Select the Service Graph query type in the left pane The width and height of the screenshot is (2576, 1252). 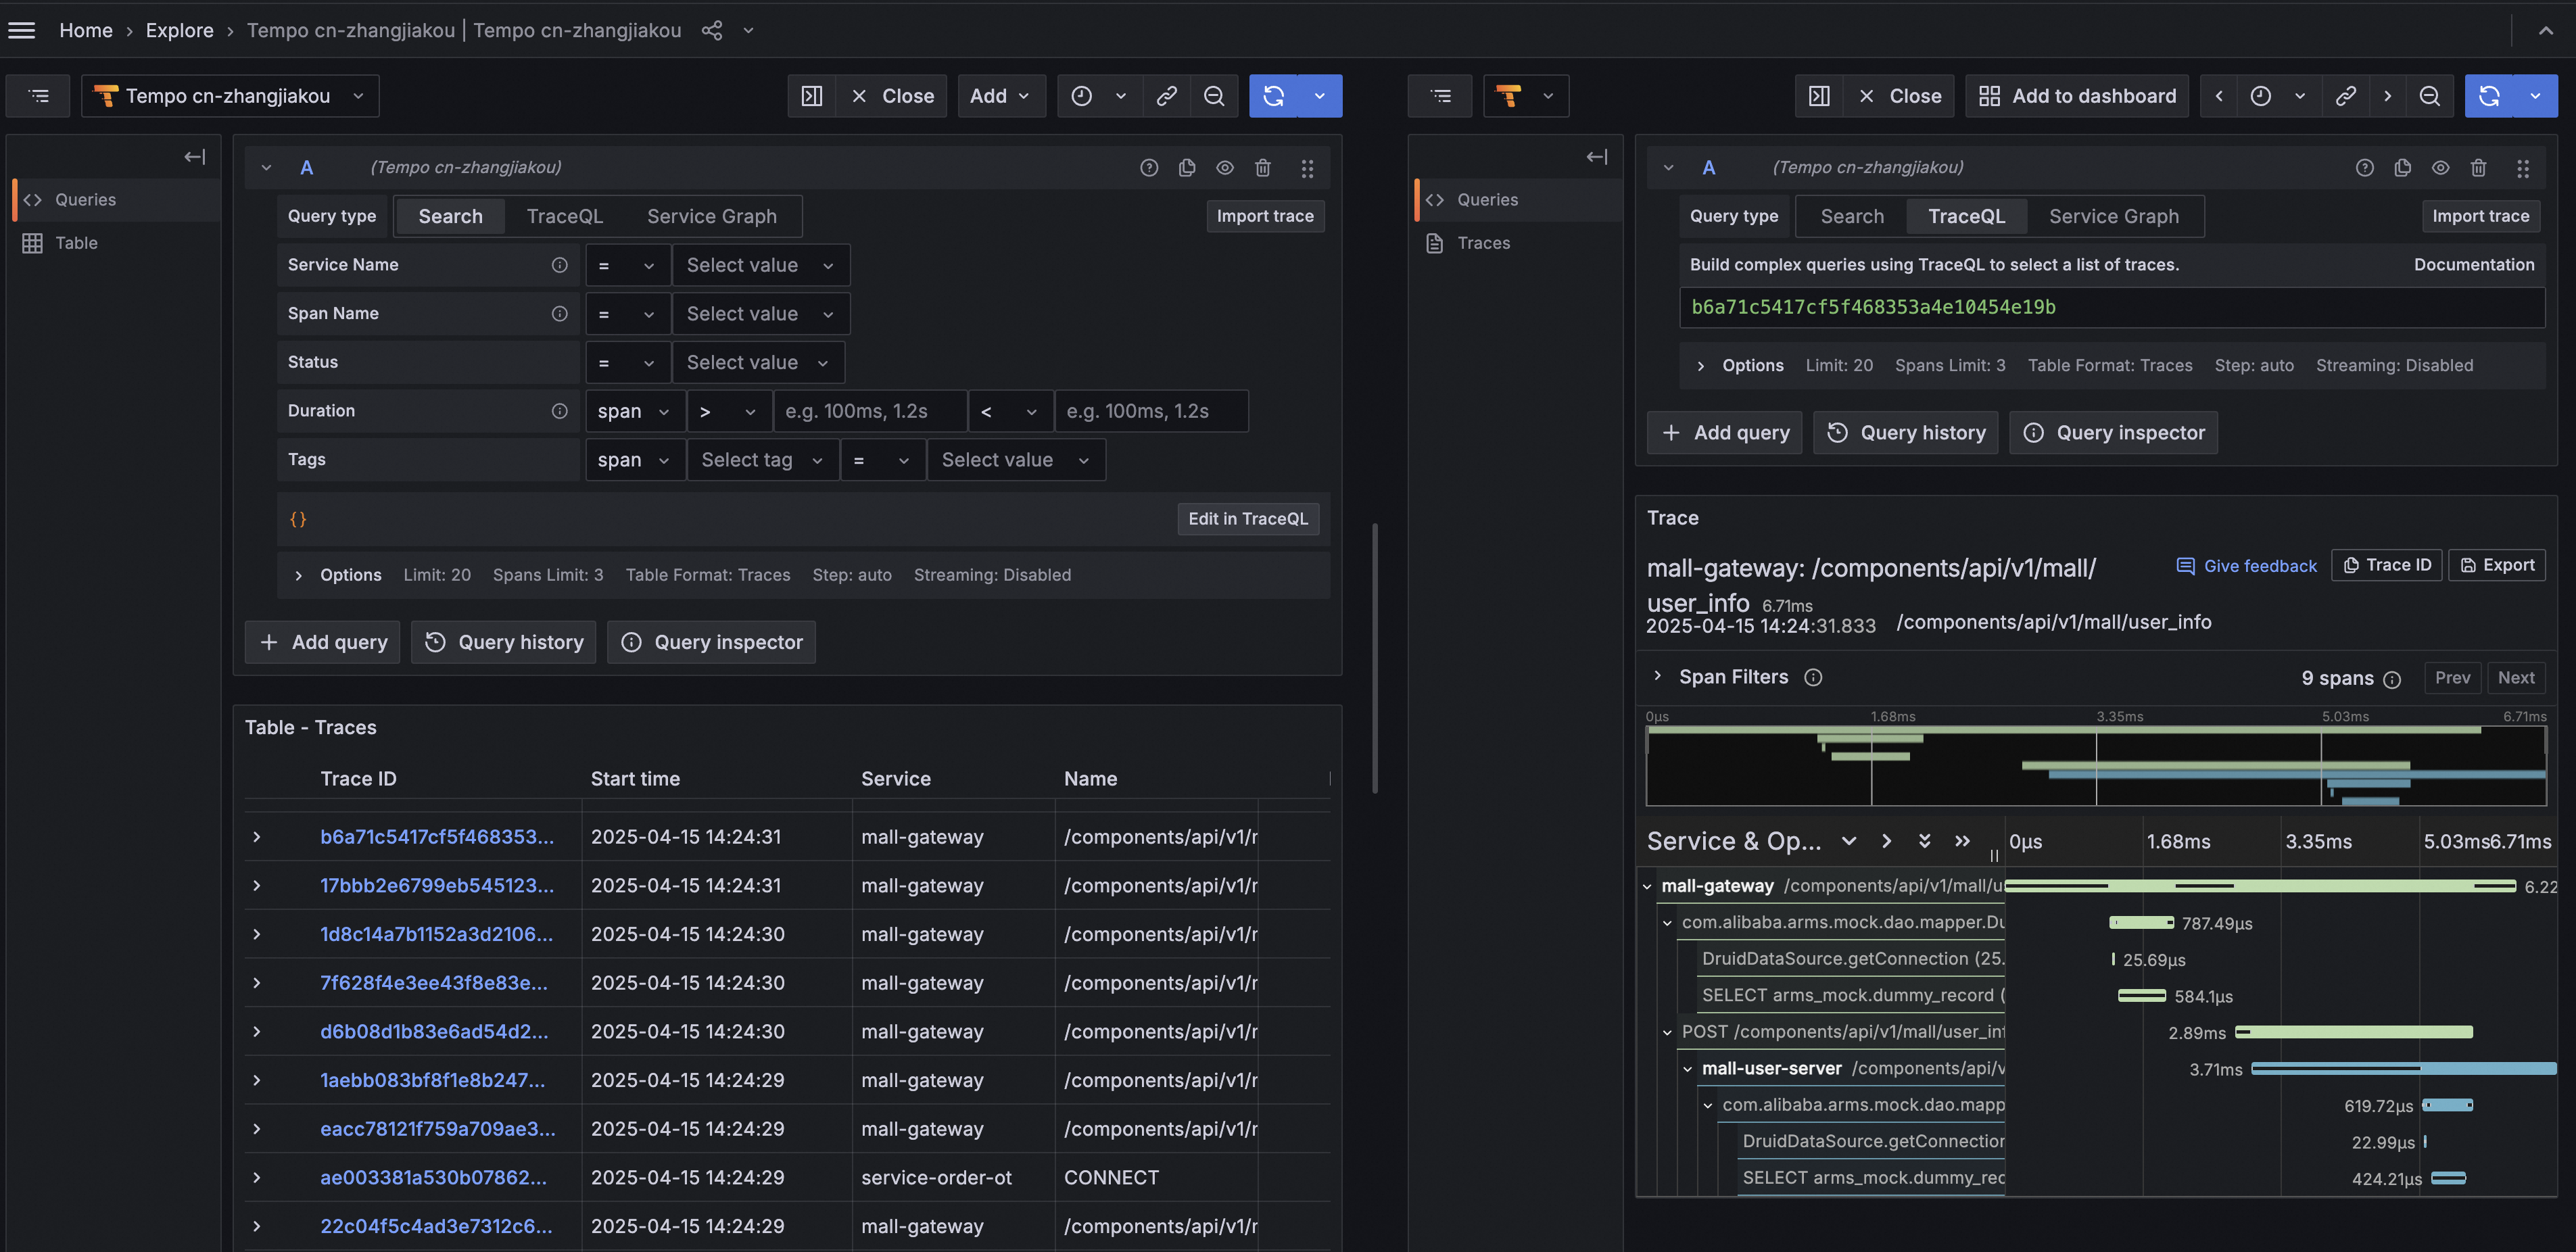tap(711, 216)
